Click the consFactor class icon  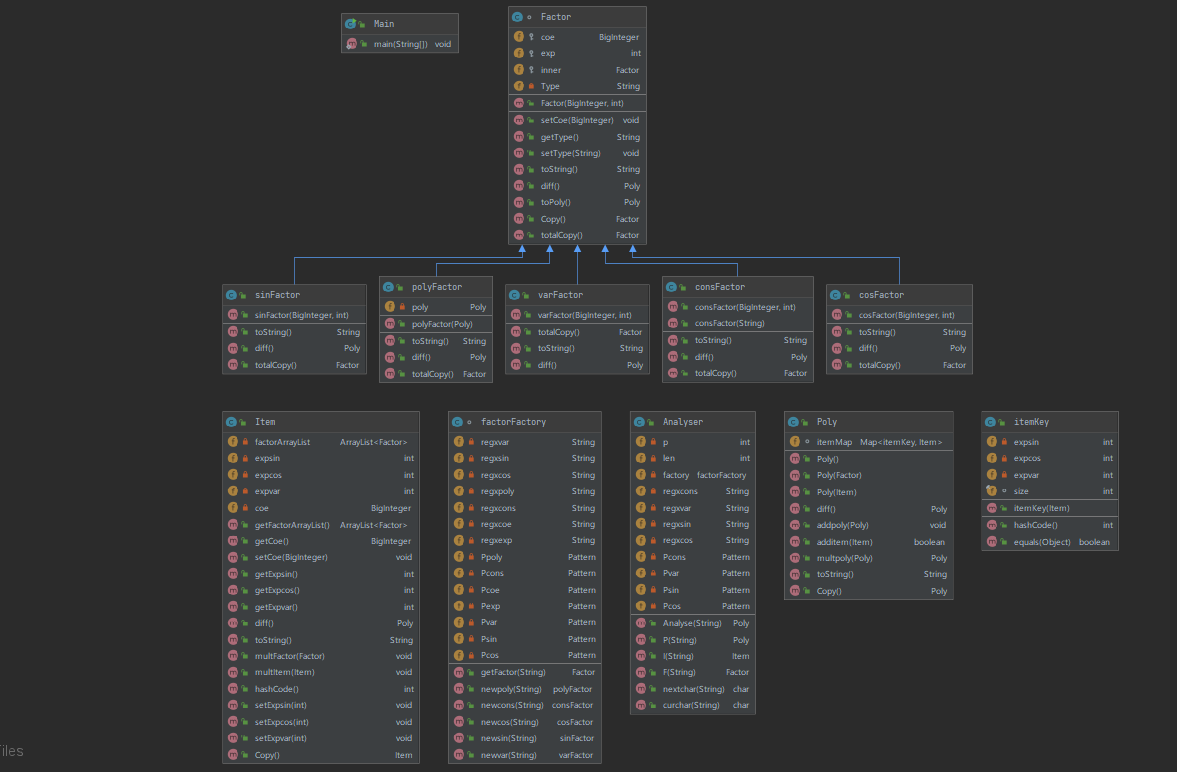tap(671, 287)
